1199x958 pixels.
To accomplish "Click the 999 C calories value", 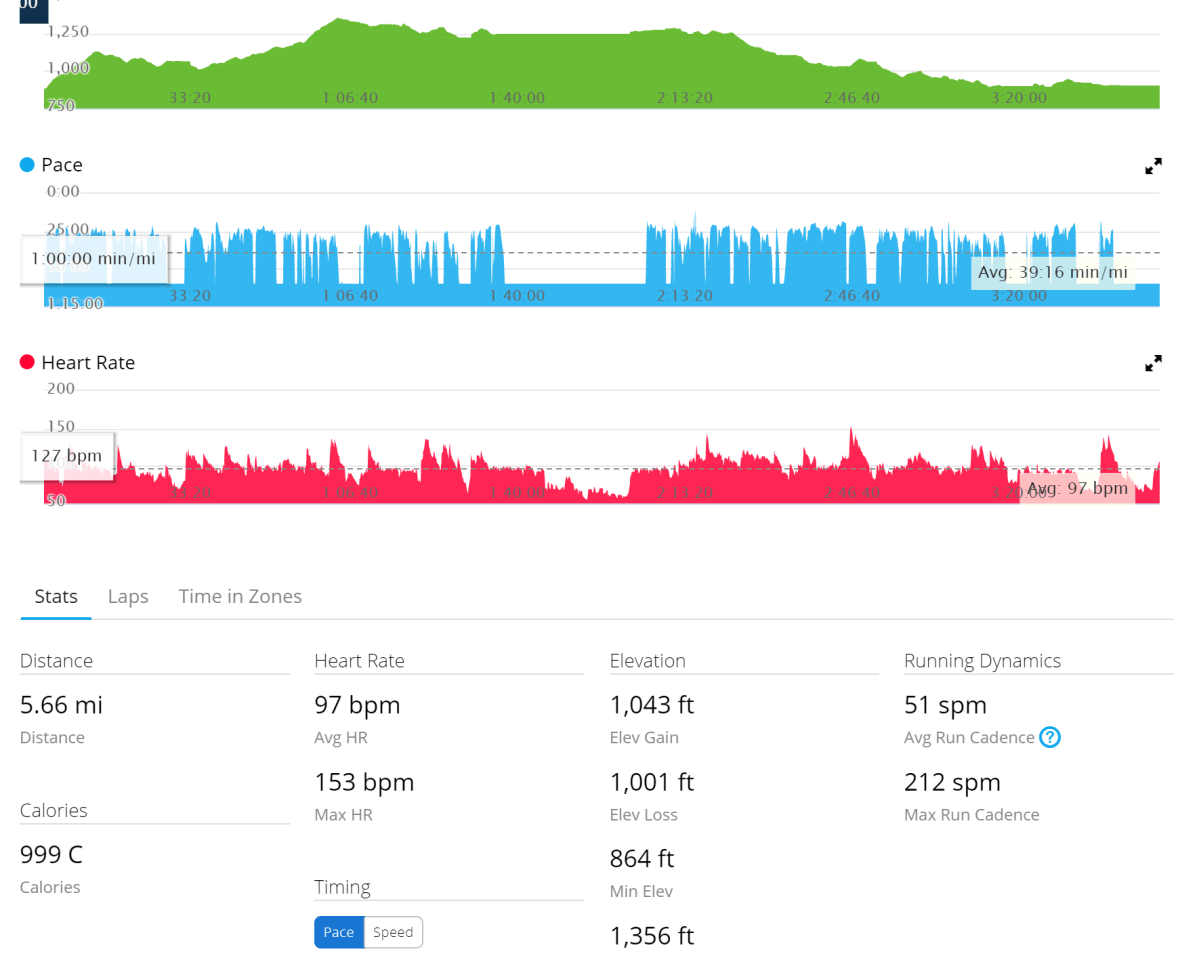I will point(51,855).
